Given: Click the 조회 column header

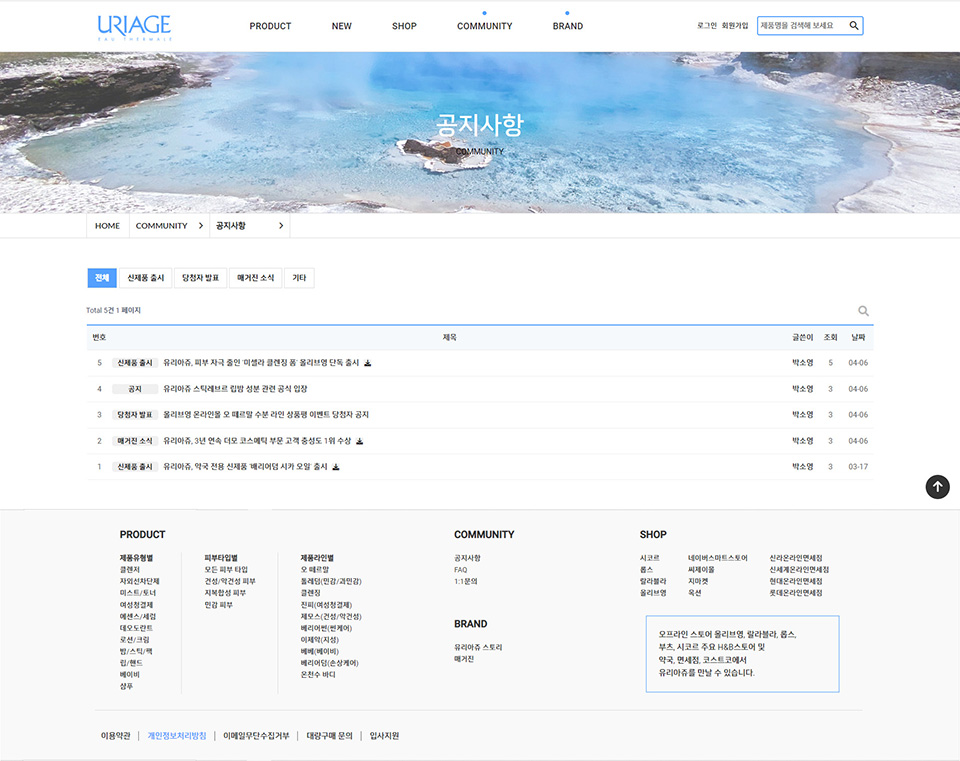Looking at the screenshot, I should pyautogui.click(x=830, y=337).
